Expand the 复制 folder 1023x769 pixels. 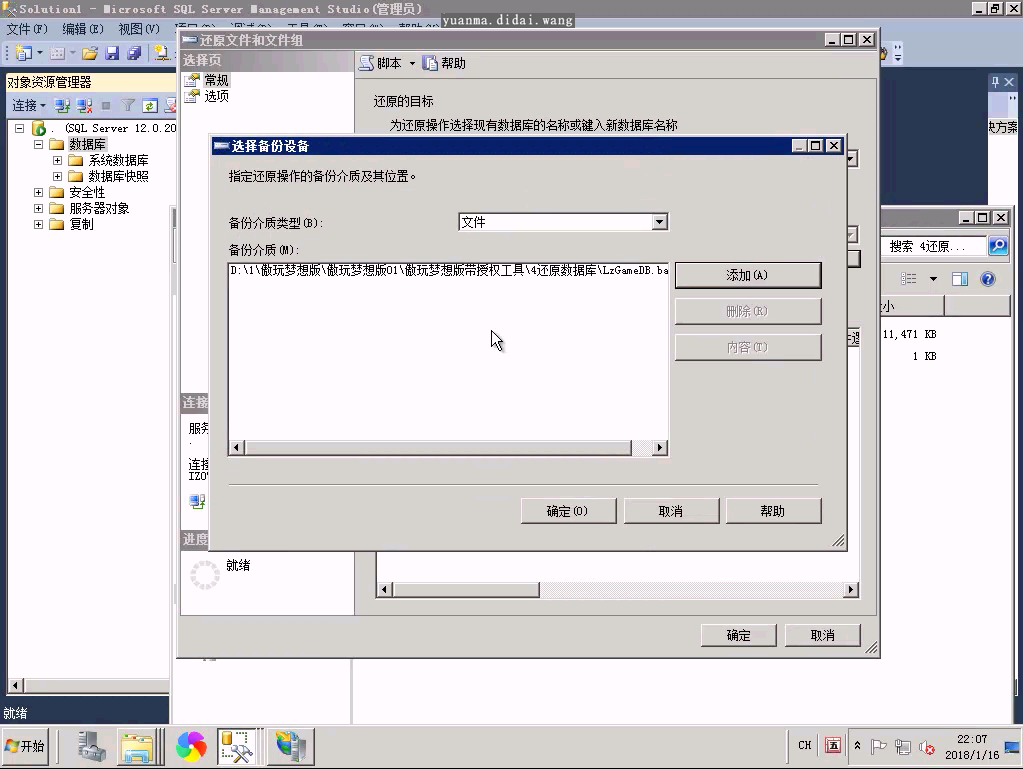pyautogui.click(x=38, y=224)
